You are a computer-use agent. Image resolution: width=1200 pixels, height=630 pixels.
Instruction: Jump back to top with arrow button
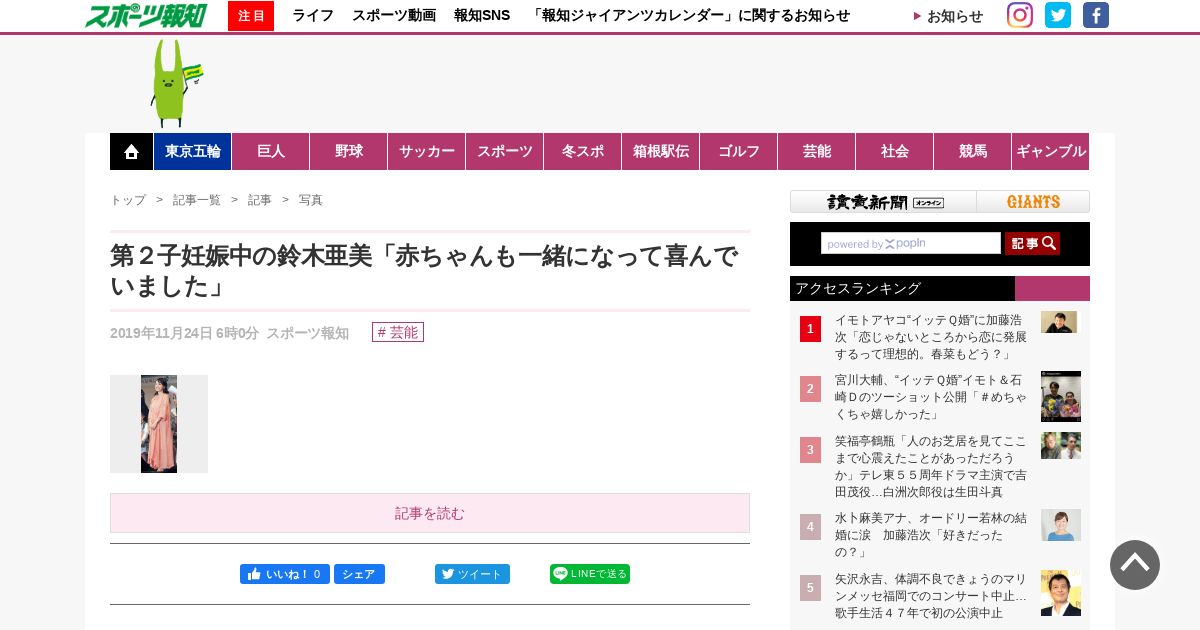pos(1135,565)
